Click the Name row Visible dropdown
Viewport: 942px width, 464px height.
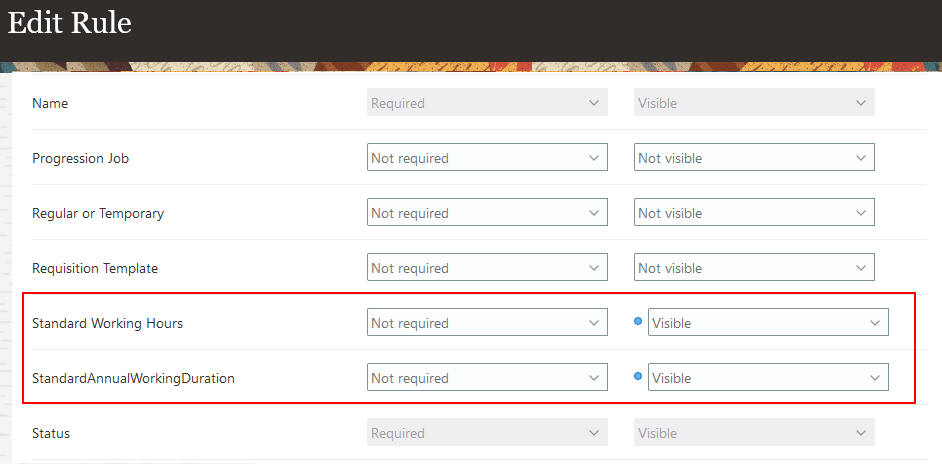point(754,103)
